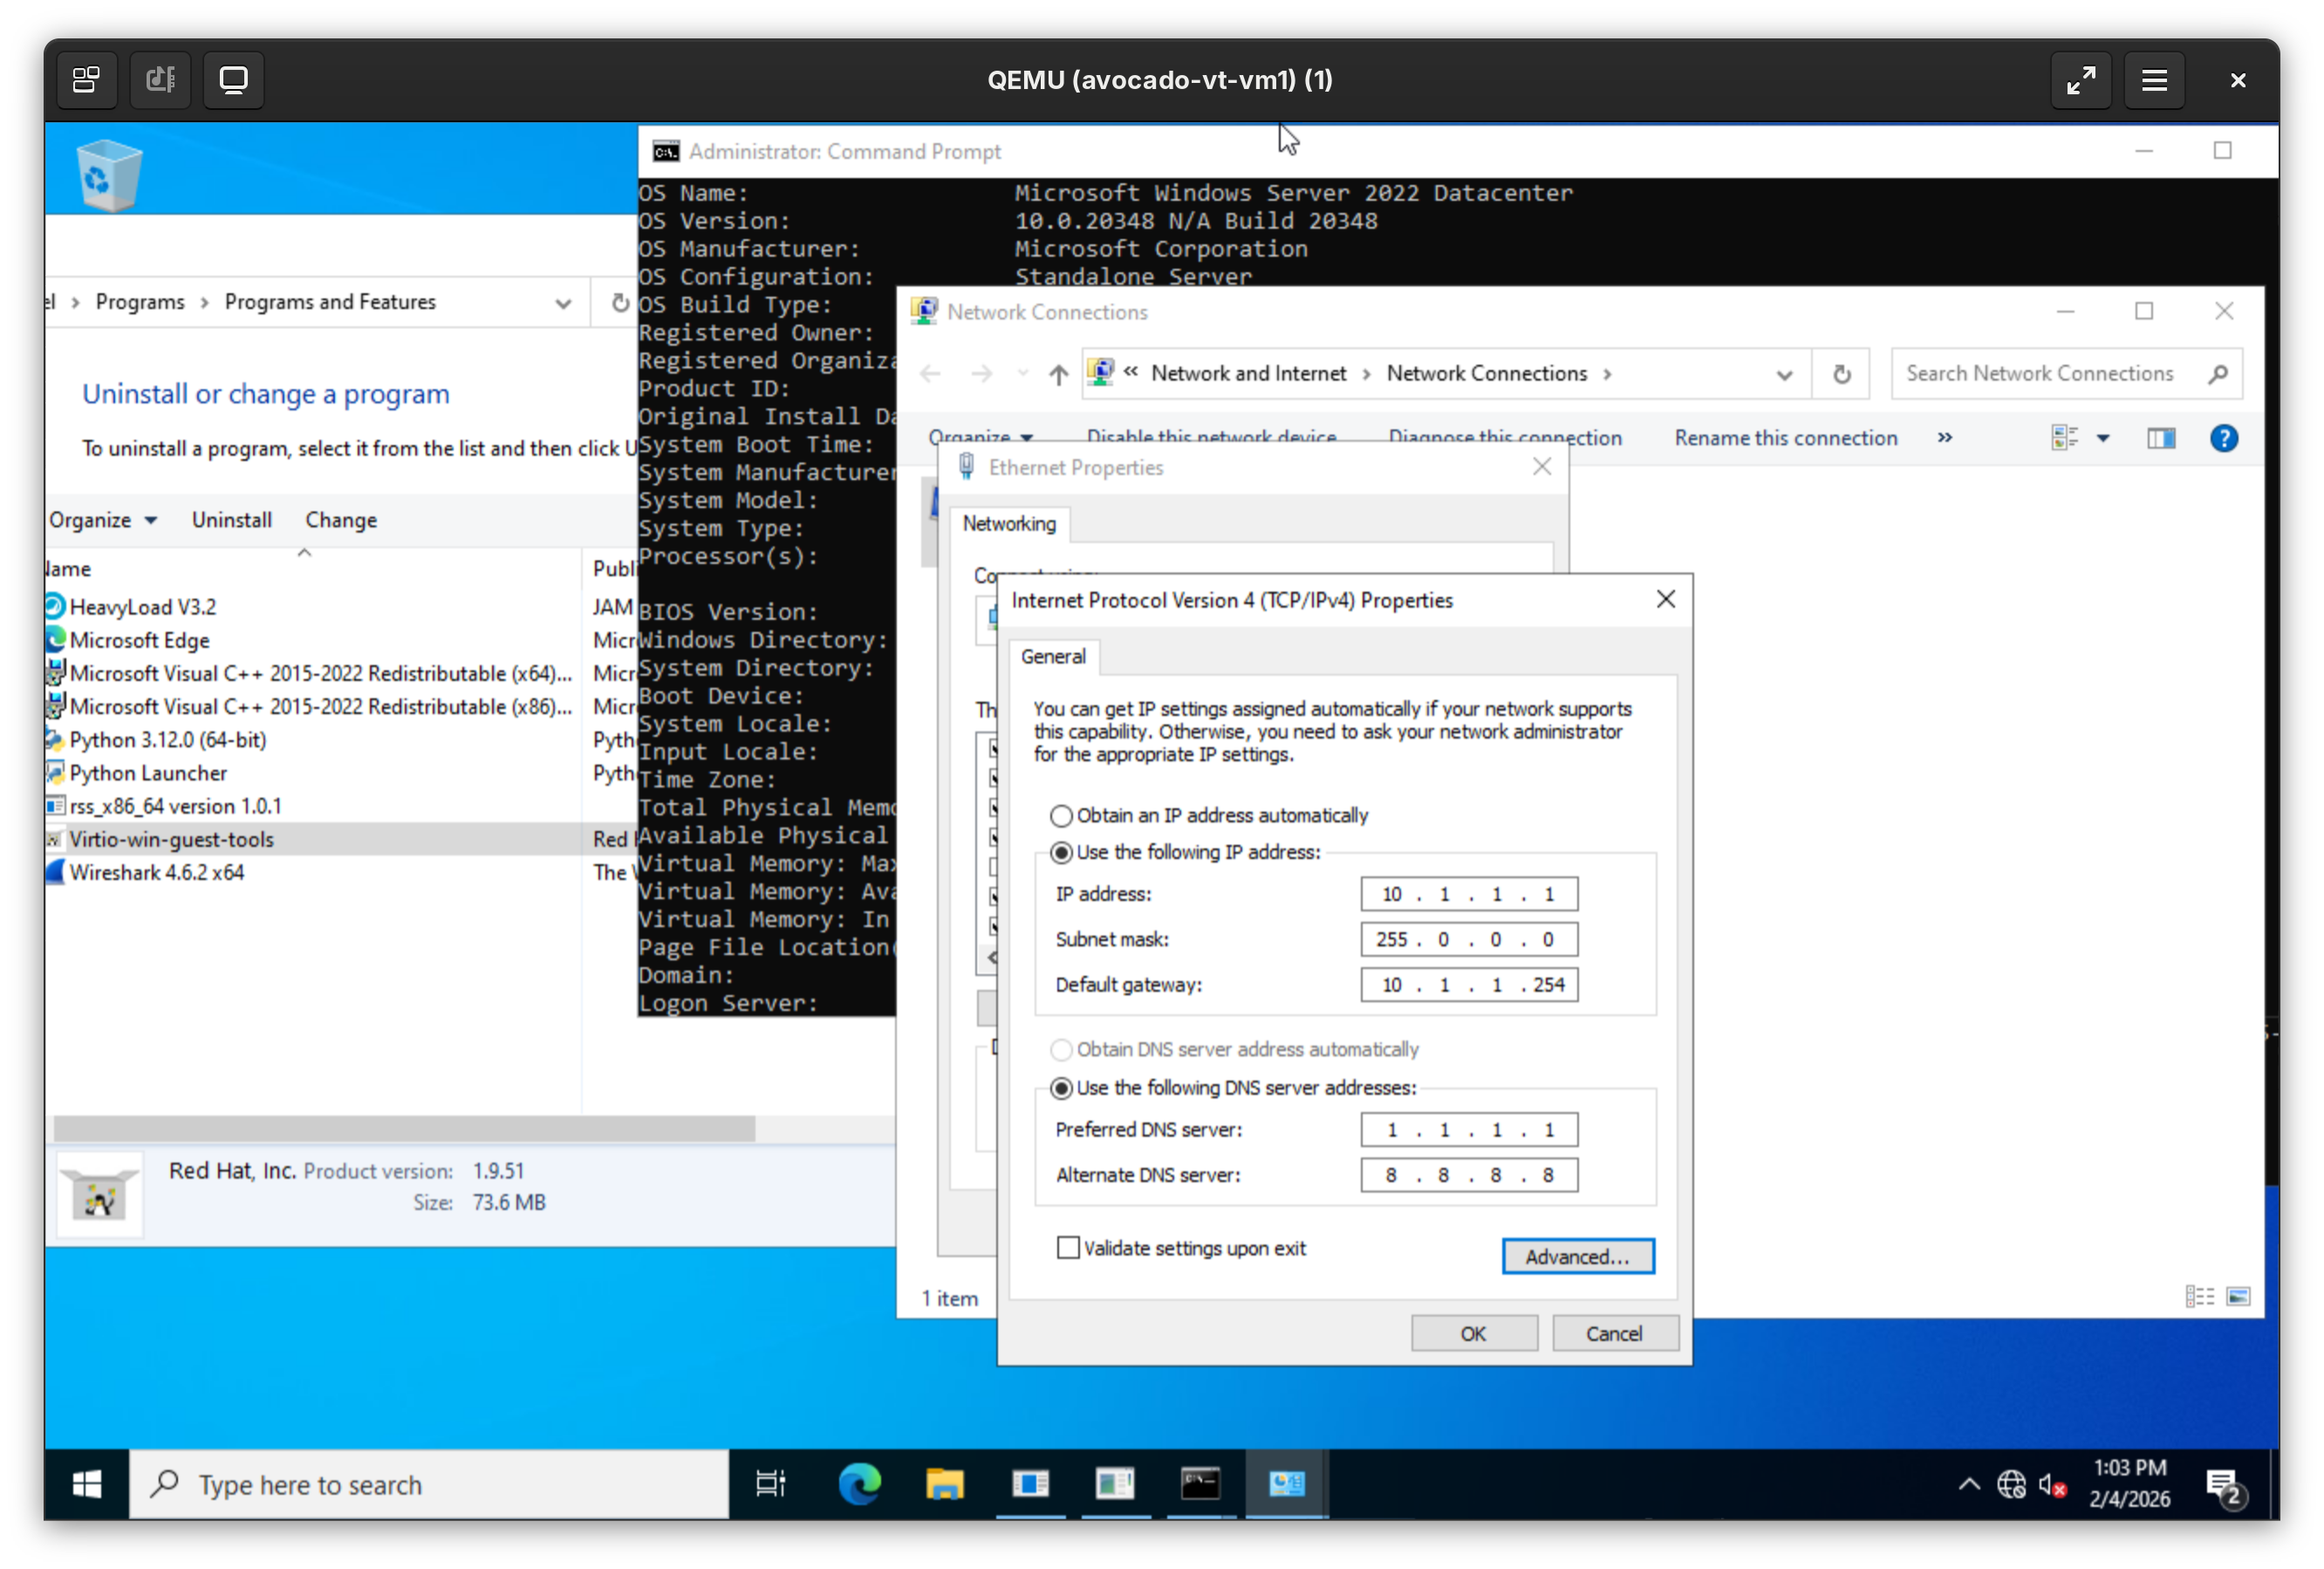Image resolution: width=2324 pixels, height=1569 pixels.
Task: Click the Network Connections refresh icon
Action: click(1841, 374)
